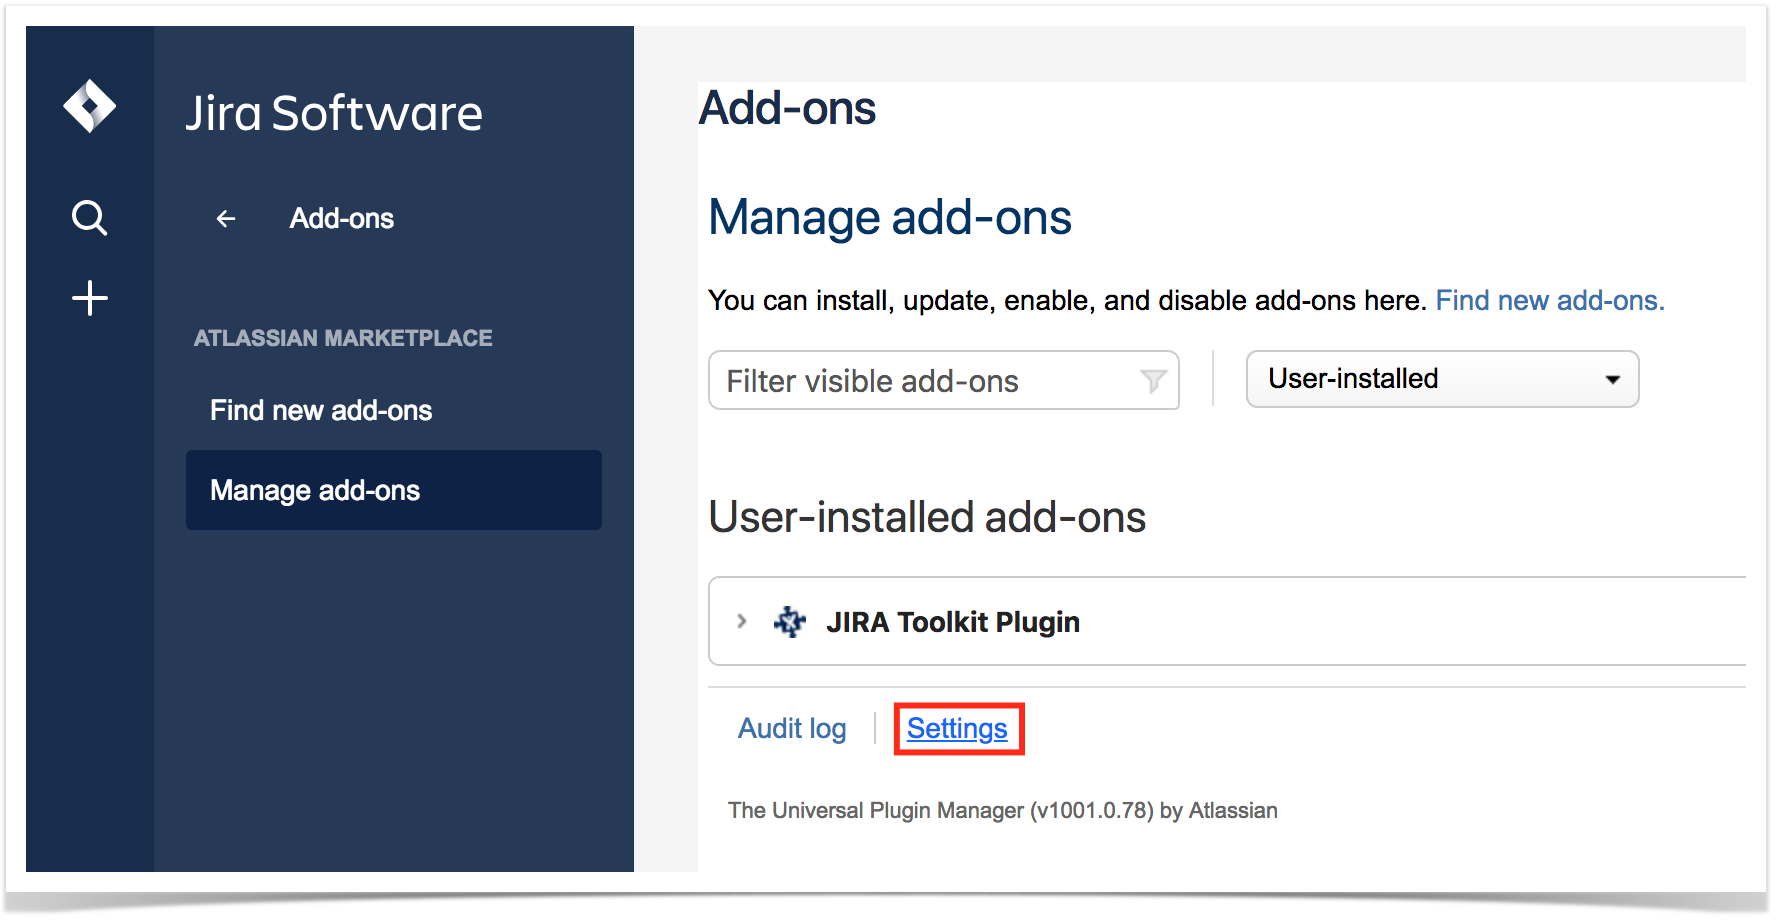
Task: Go back using the left arrow icon
Action: 226,218
